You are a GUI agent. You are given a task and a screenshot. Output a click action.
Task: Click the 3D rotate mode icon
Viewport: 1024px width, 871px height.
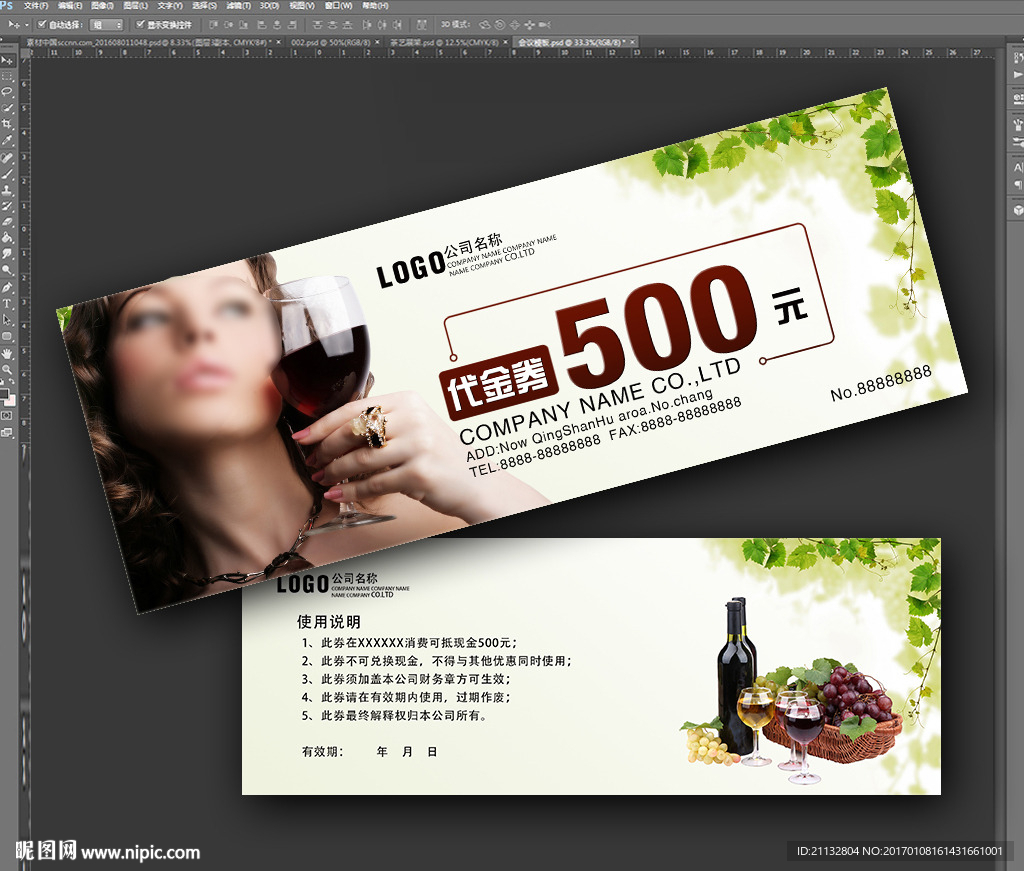coord(485,25)
